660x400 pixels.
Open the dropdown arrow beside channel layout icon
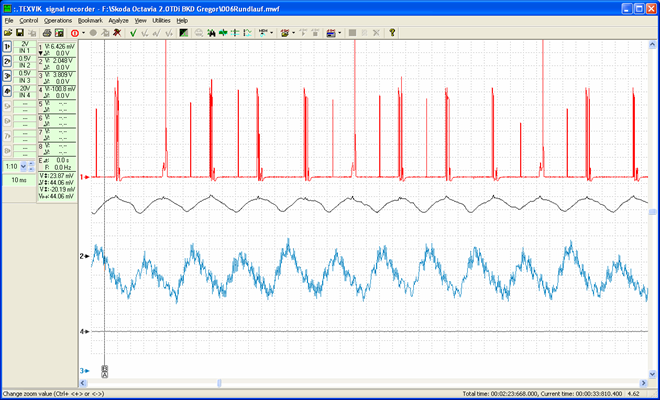tap(339, 32)
